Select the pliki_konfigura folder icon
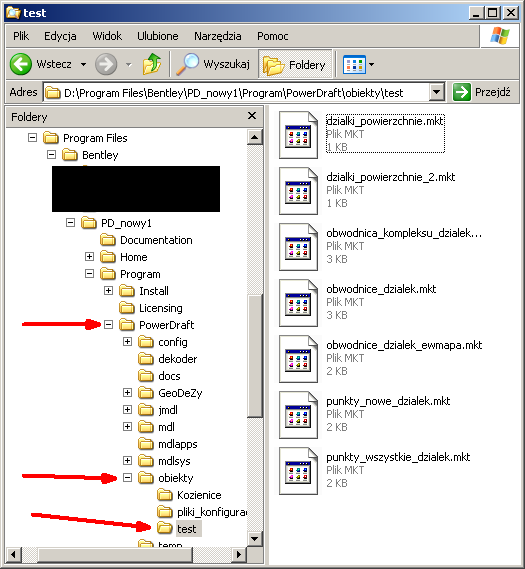The width and height of the screenshot is (525, 569). [x=165, y=512]
